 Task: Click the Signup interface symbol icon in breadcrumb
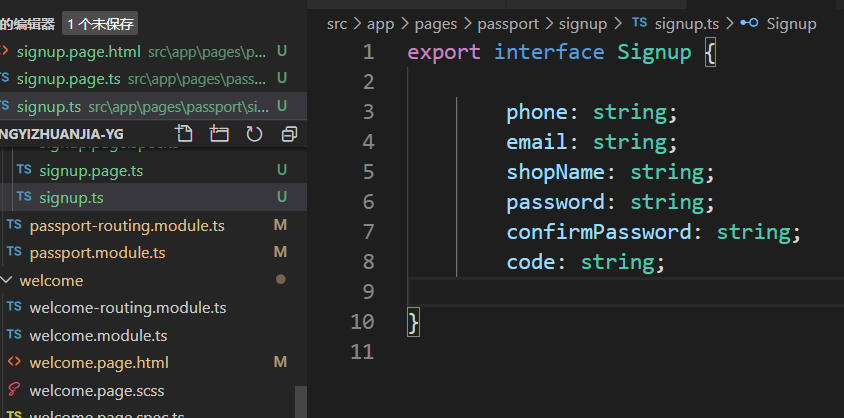click(x=749, y=23)
